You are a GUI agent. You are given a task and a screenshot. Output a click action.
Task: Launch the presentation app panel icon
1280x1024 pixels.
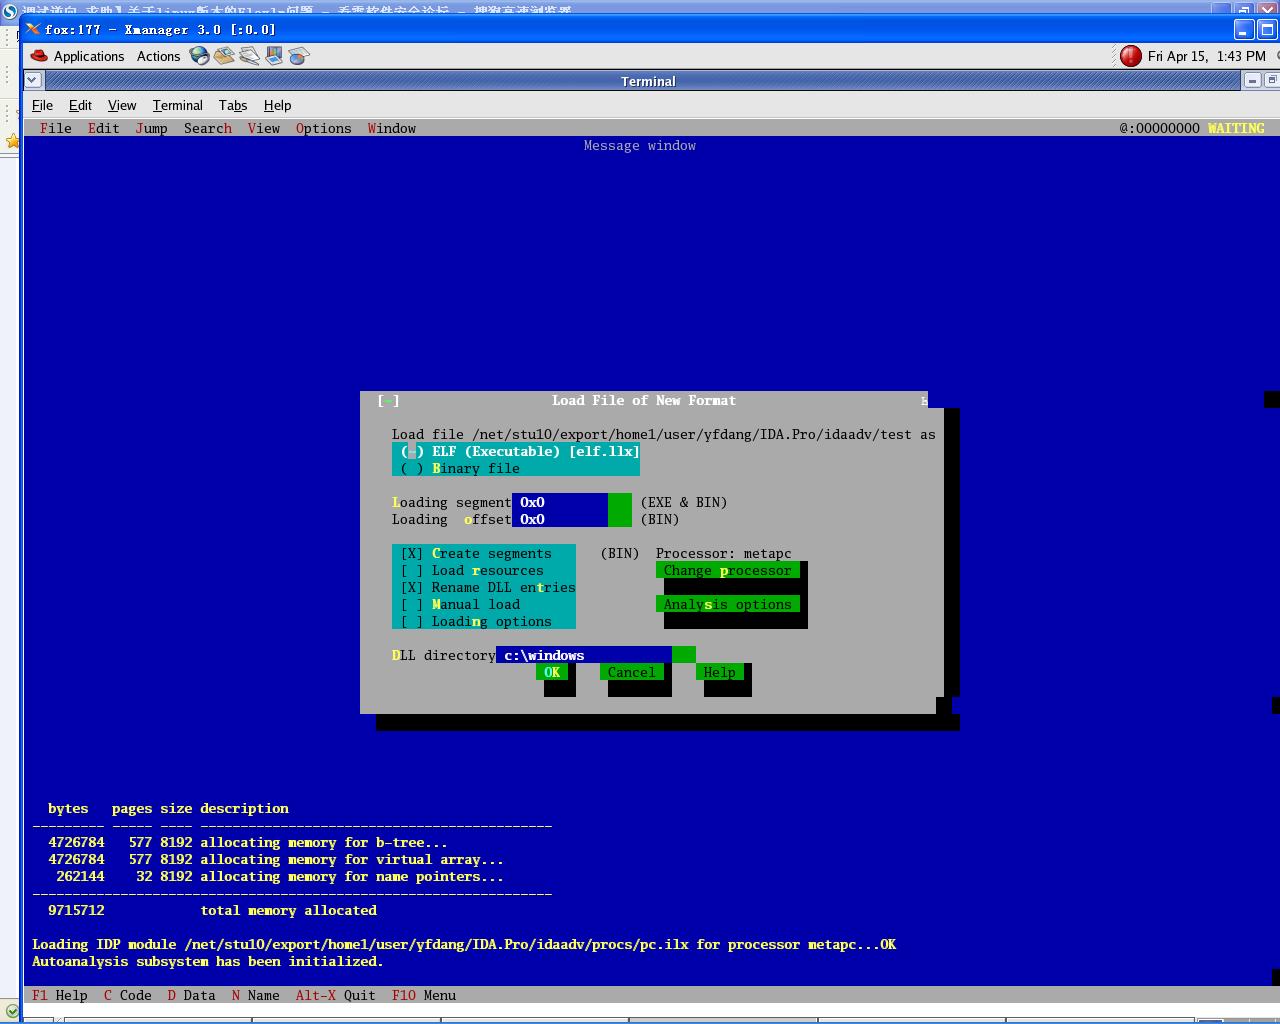click(x=274, y=56)
